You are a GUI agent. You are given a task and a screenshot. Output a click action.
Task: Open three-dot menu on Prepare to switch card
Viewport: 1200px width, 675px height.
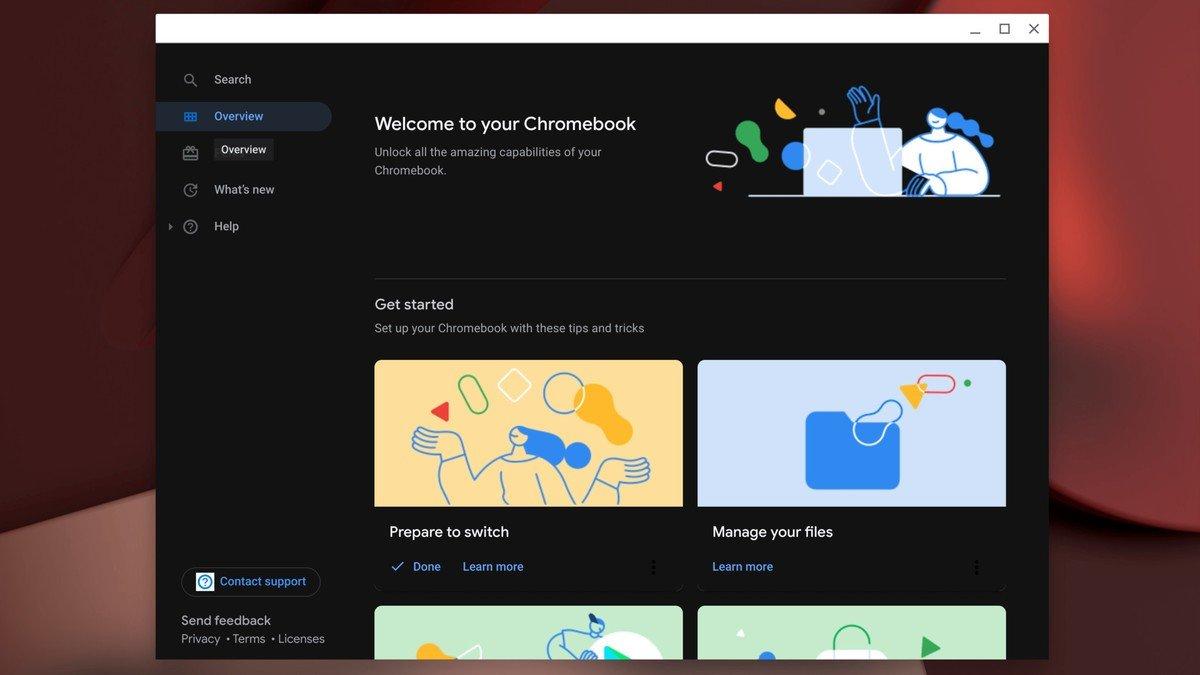pos(653,566)
